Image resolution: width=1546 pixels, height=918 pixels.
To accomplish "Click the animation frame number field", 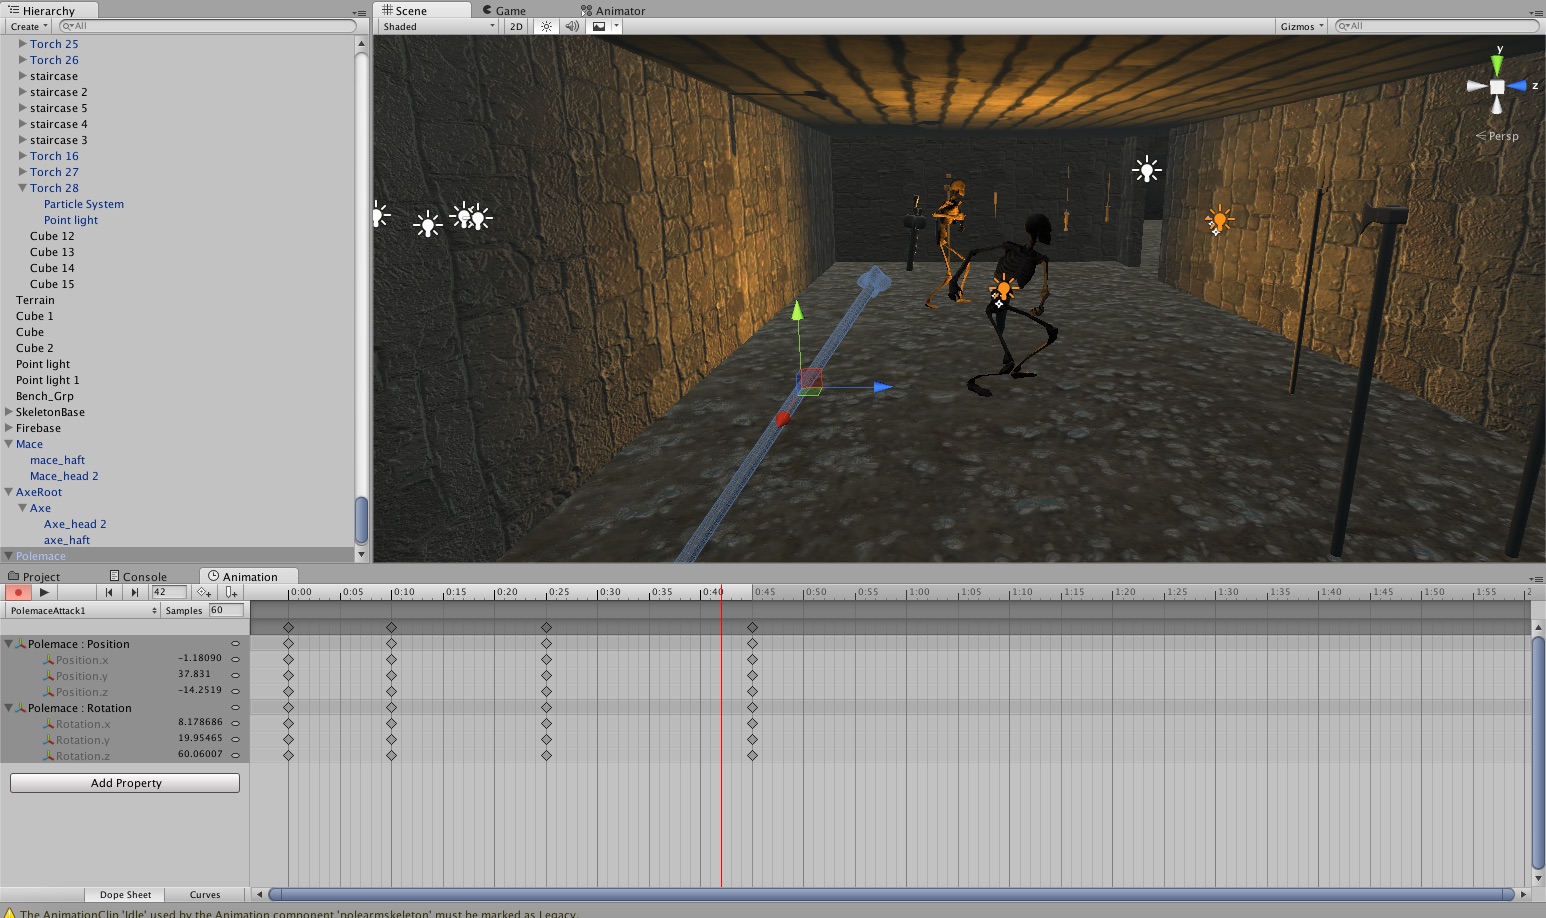I will (x=168, y=592).
